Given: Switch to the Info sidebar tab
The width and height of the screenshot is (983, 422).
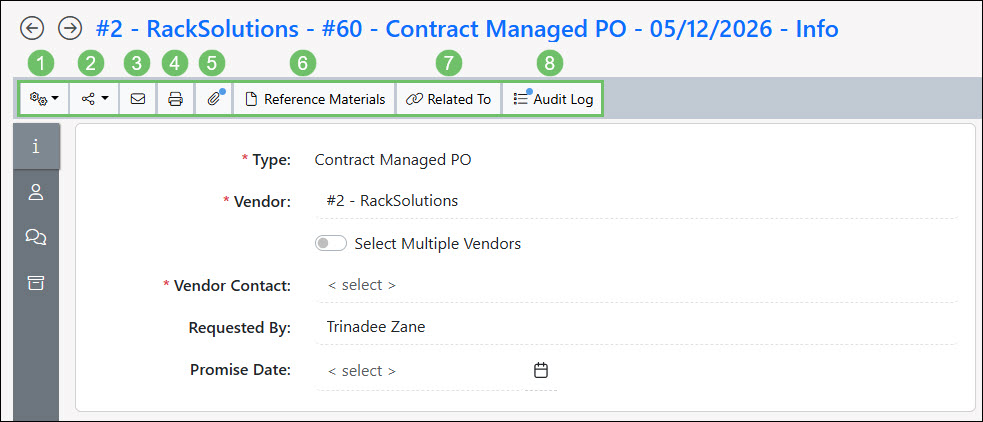Looking at the screenshot, I should tap(36, 146).
